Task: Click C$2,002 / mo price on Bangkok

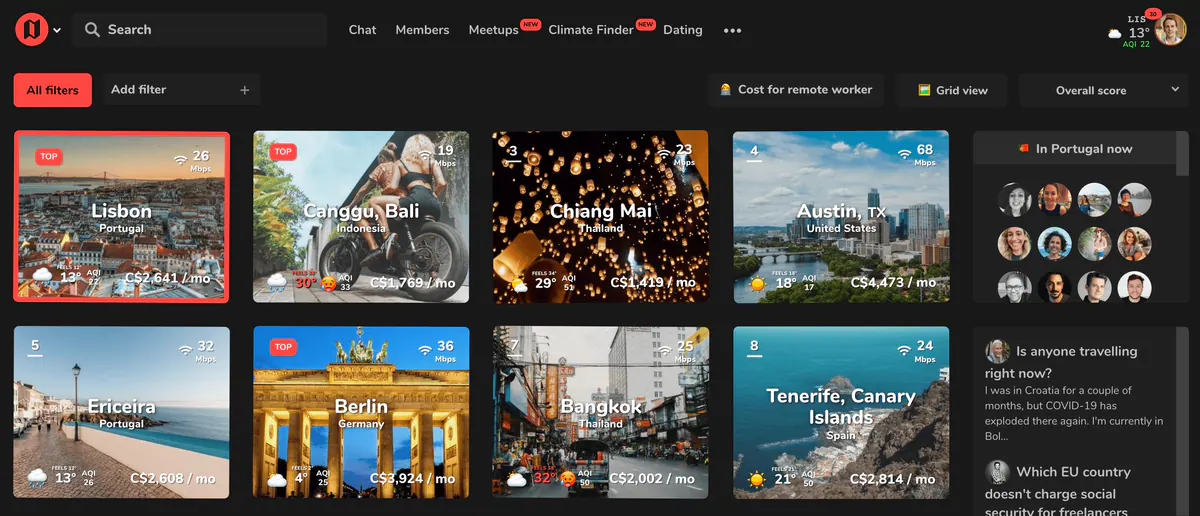Action: (x=653, y=479)
